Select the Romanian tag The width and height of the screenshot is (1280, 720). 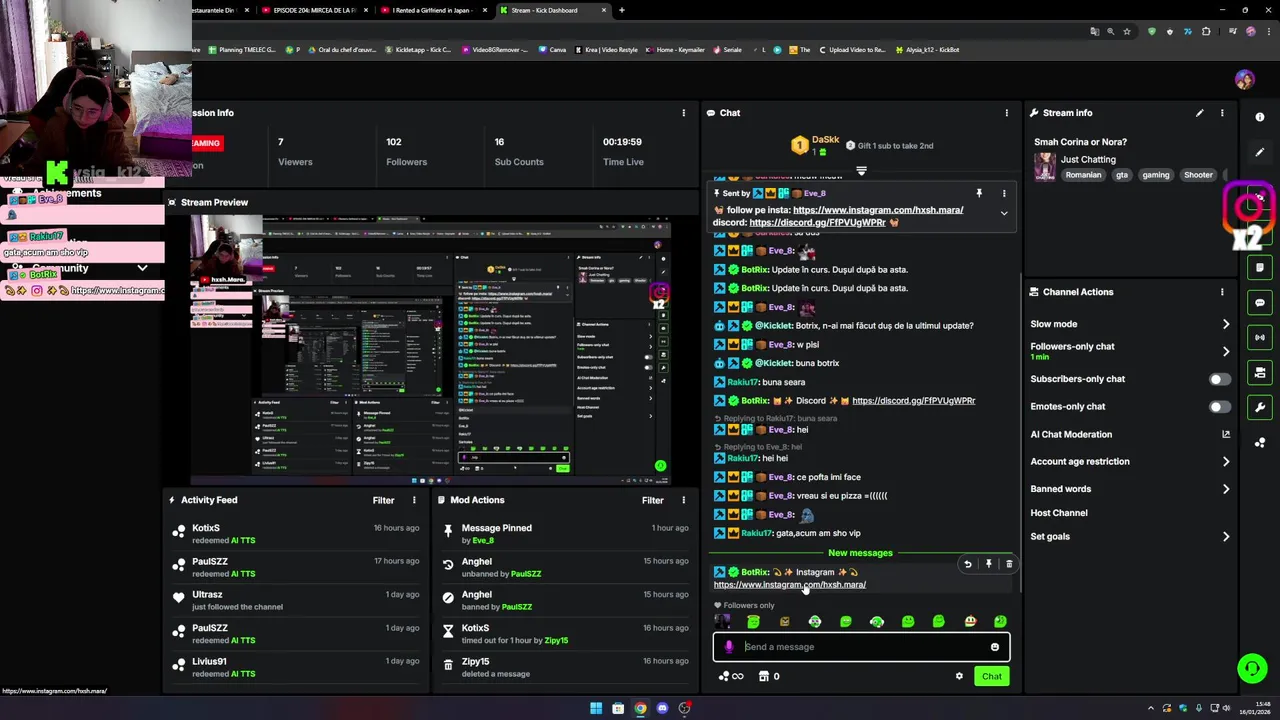tap(1083, 175)
